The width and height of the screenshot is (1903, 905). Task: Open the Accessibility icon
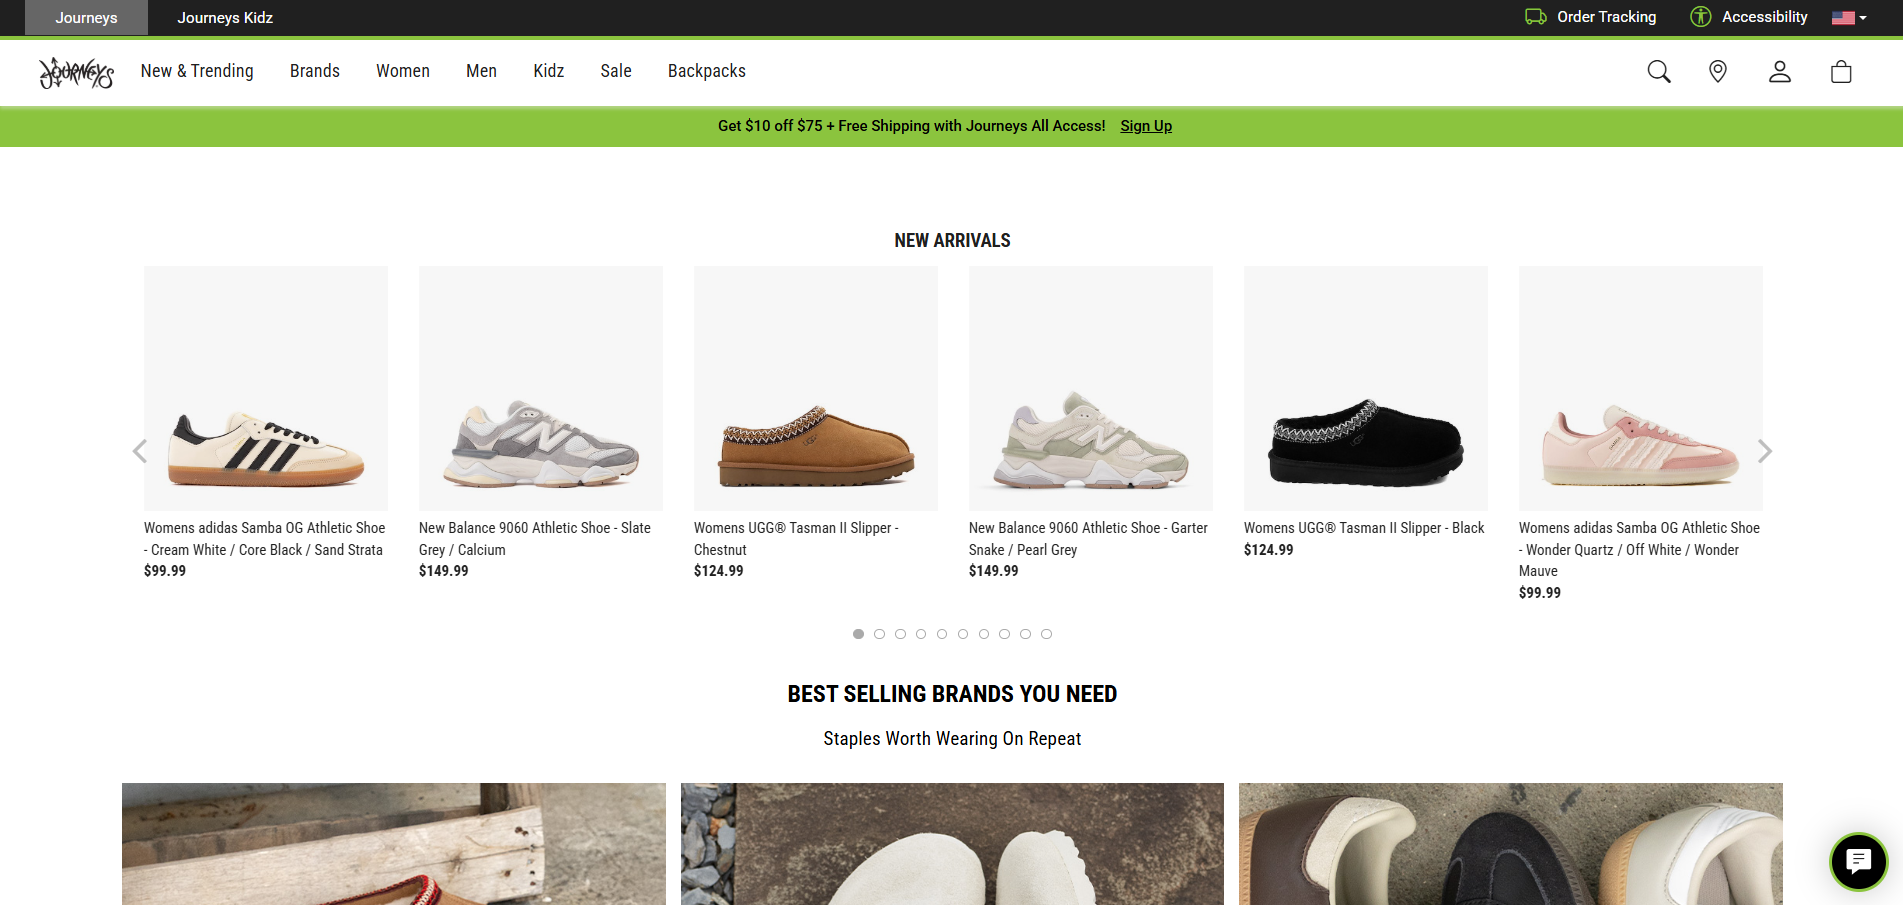coord(1699,17)
